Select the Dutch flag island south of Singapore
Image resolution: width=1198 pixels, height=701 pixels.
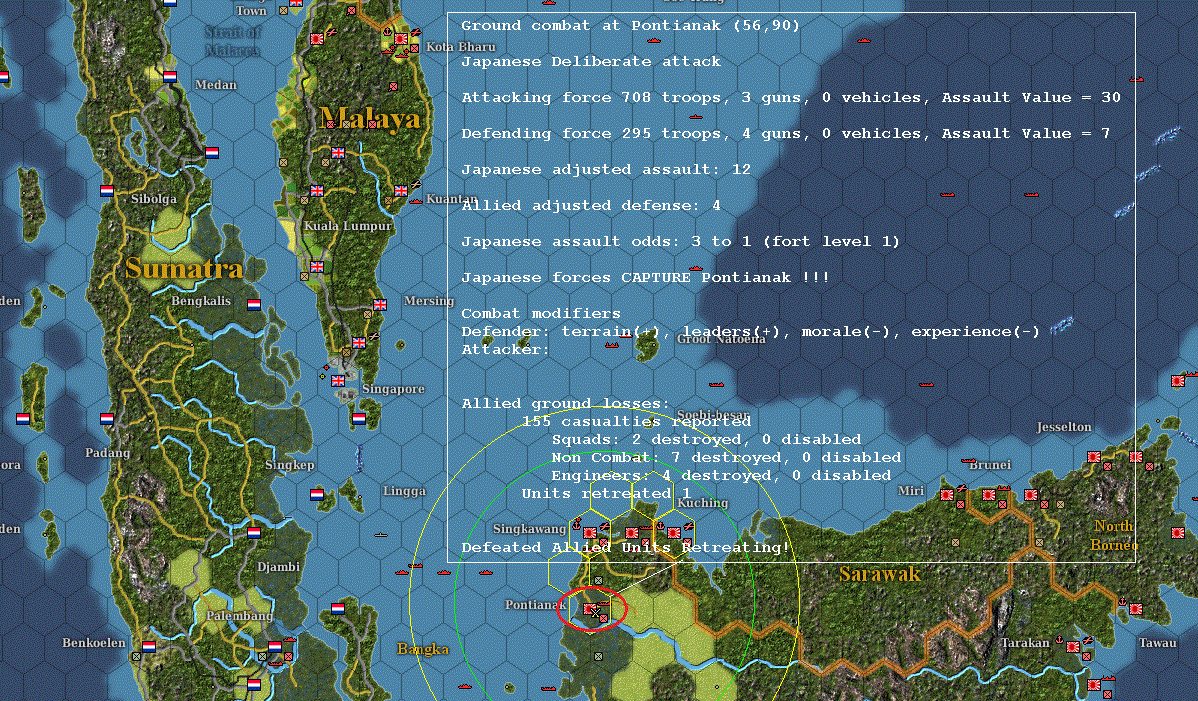point(359,418)
